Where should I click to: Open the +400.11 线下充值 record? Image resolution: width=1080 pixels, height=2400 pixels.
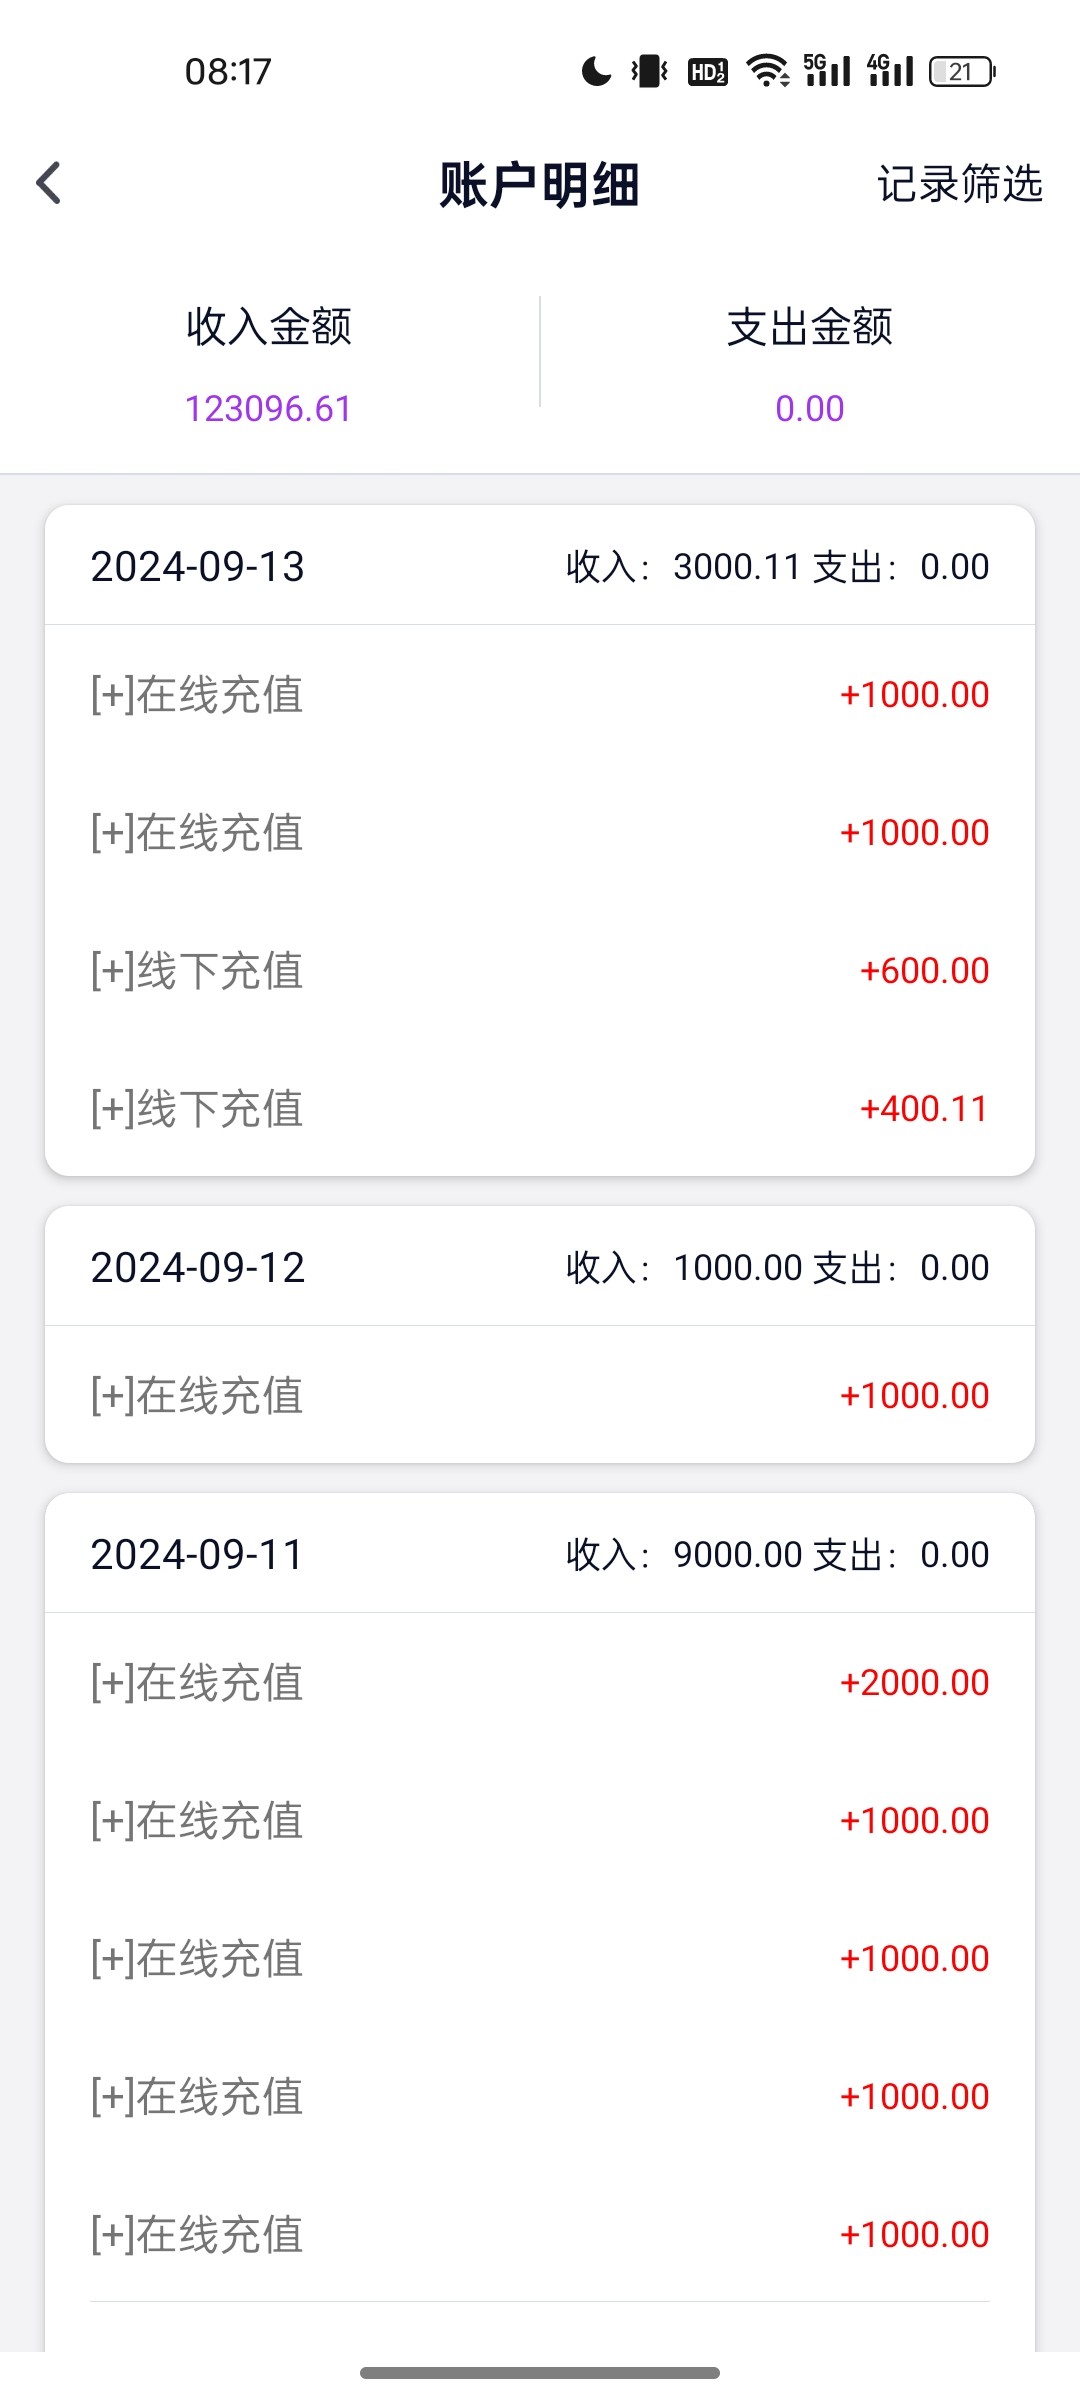(x=540, y=1109)
